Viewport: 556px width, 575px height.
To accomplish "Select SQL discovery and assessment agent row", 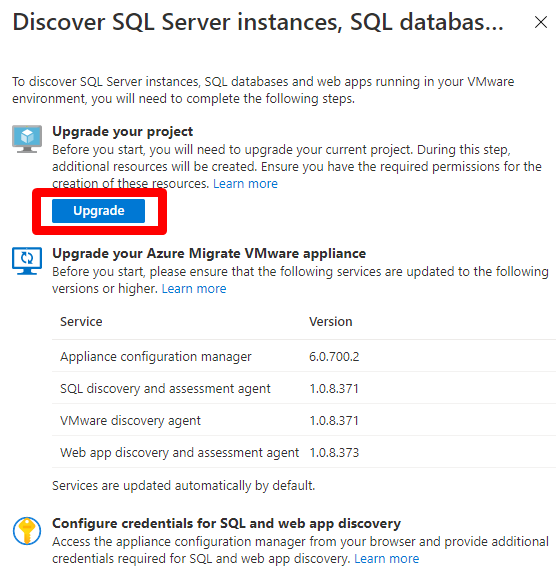I will tap(304, 388).
